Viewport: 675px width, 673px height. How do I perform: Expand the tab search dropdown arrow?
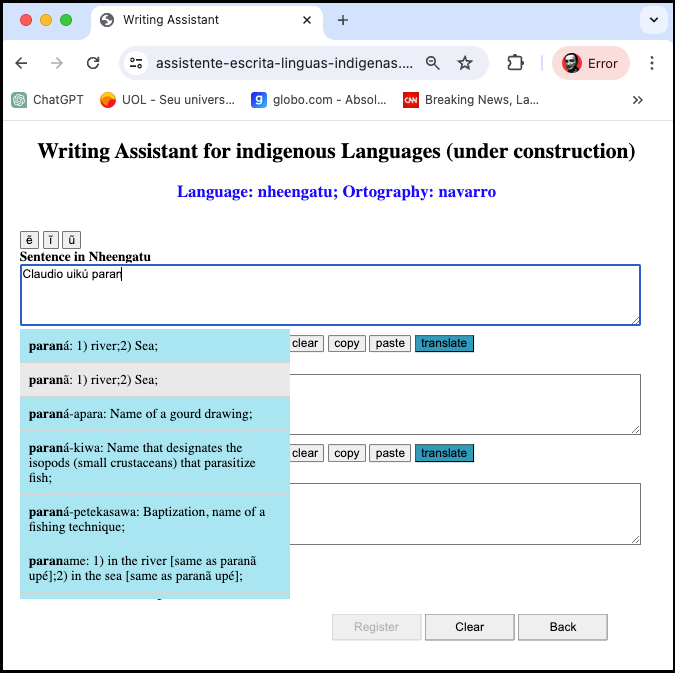pos(653,20)
